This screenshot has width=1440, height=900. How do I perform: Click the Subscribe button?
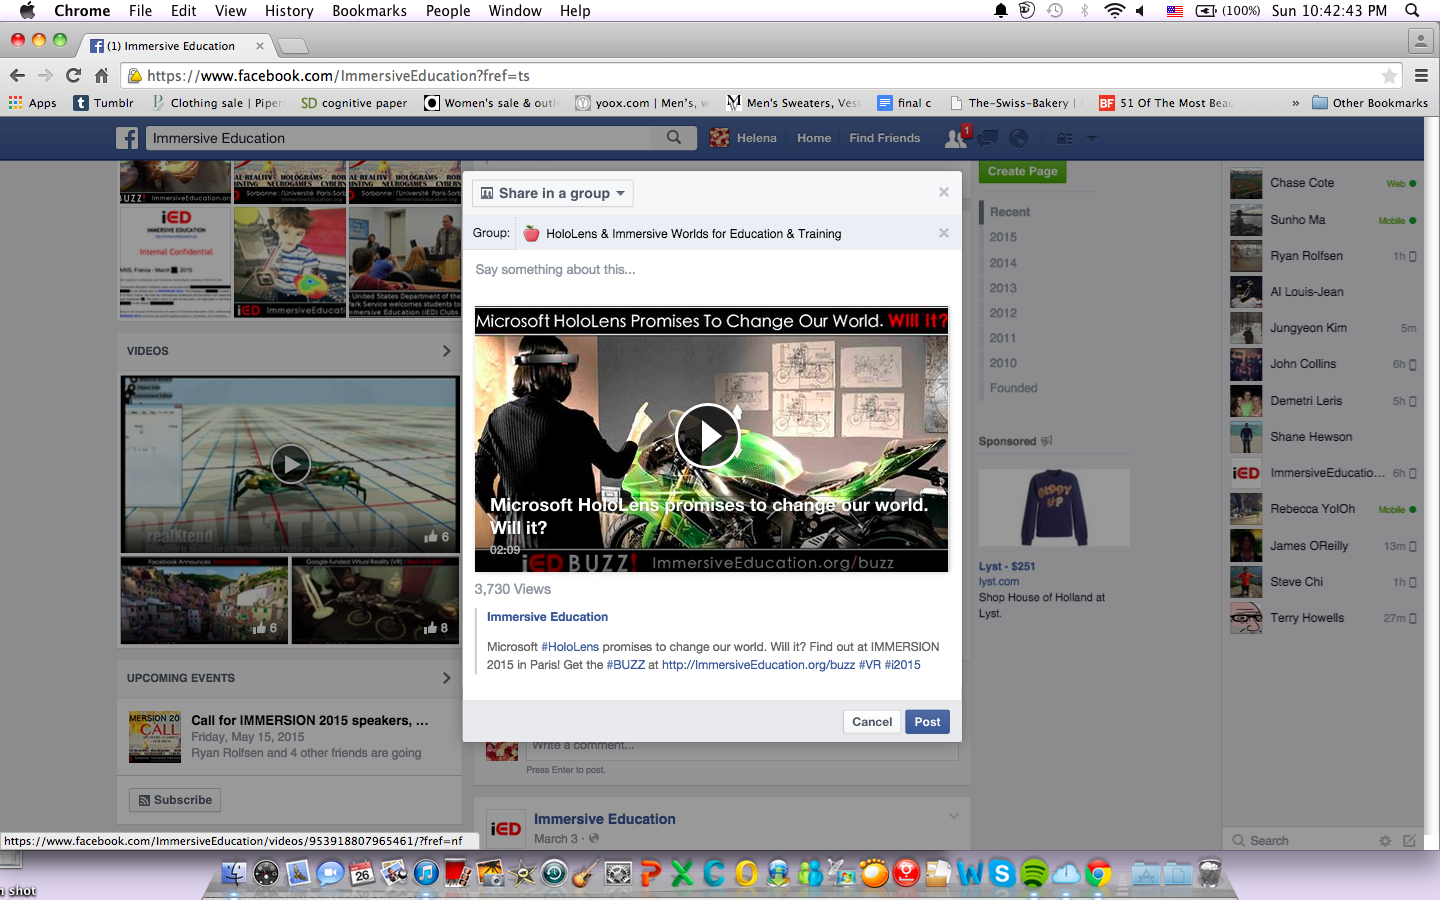coord(175,800)
